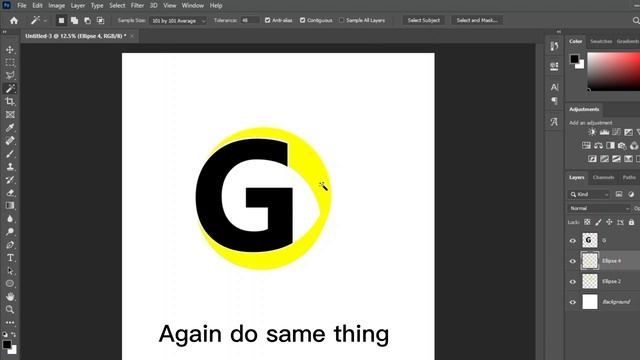The width and height of the screenshot is (640, 360).
Task: Toggle Lock transparent pixels
Action: click(x=587, y=222)
